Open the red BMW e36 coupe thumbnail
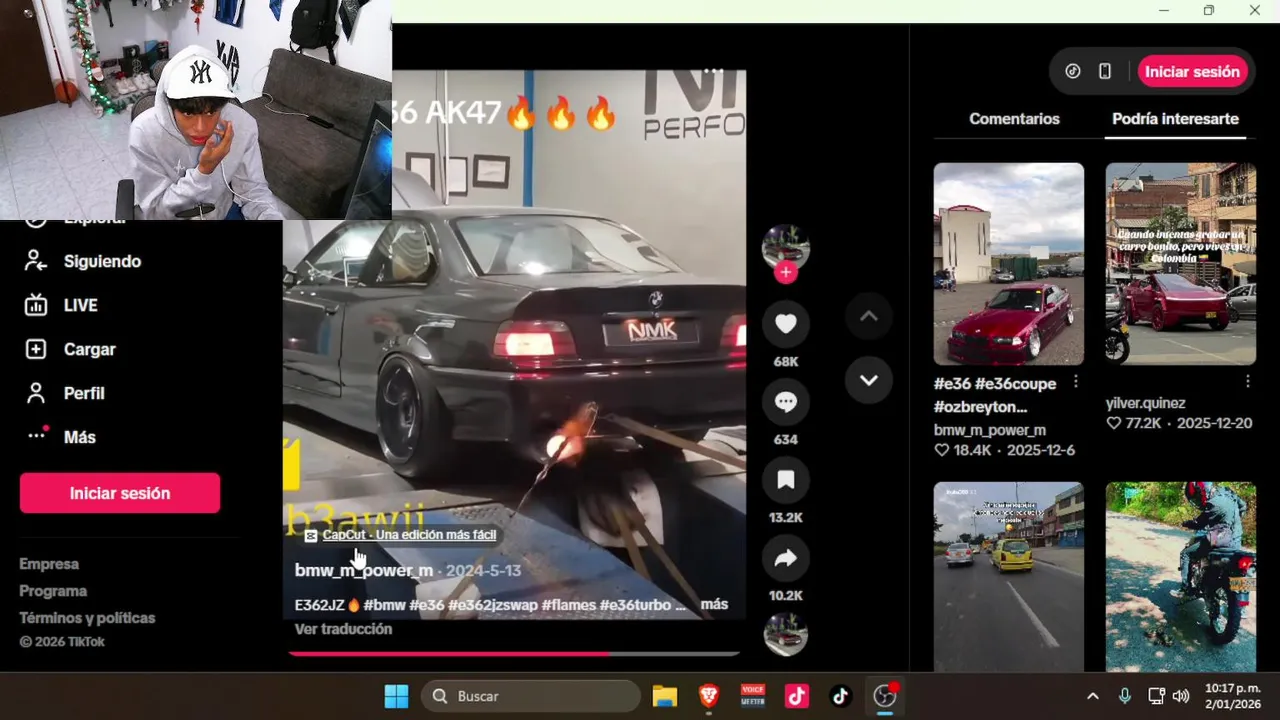The image size is (1280, 720). click(x=1009, y=264)
